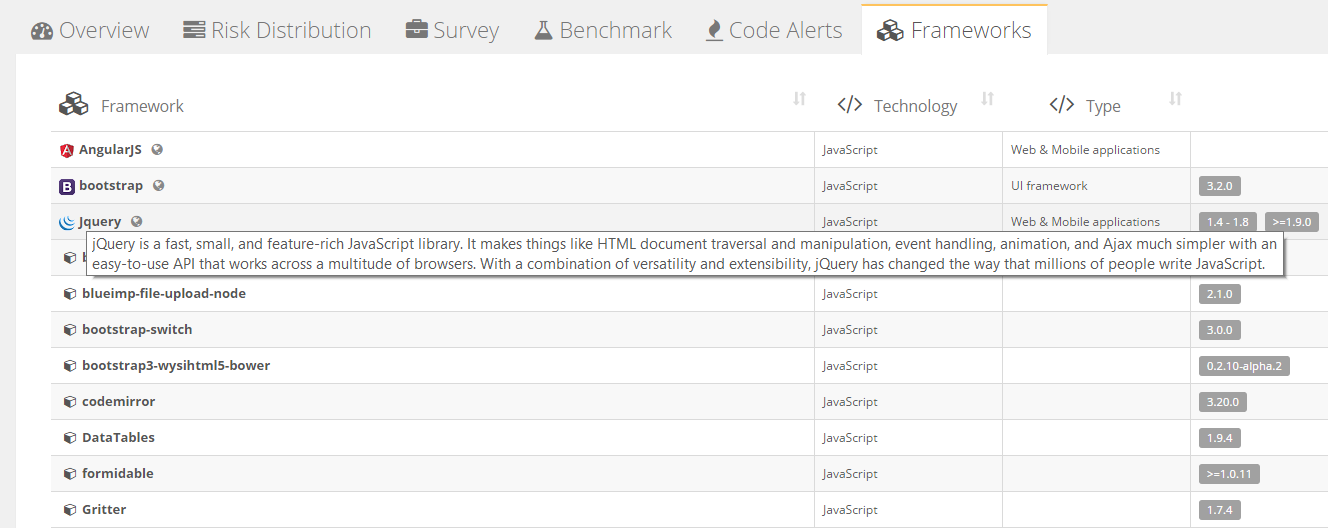
Task: Click the 1.7.4 version badge
Action: 1219,510
